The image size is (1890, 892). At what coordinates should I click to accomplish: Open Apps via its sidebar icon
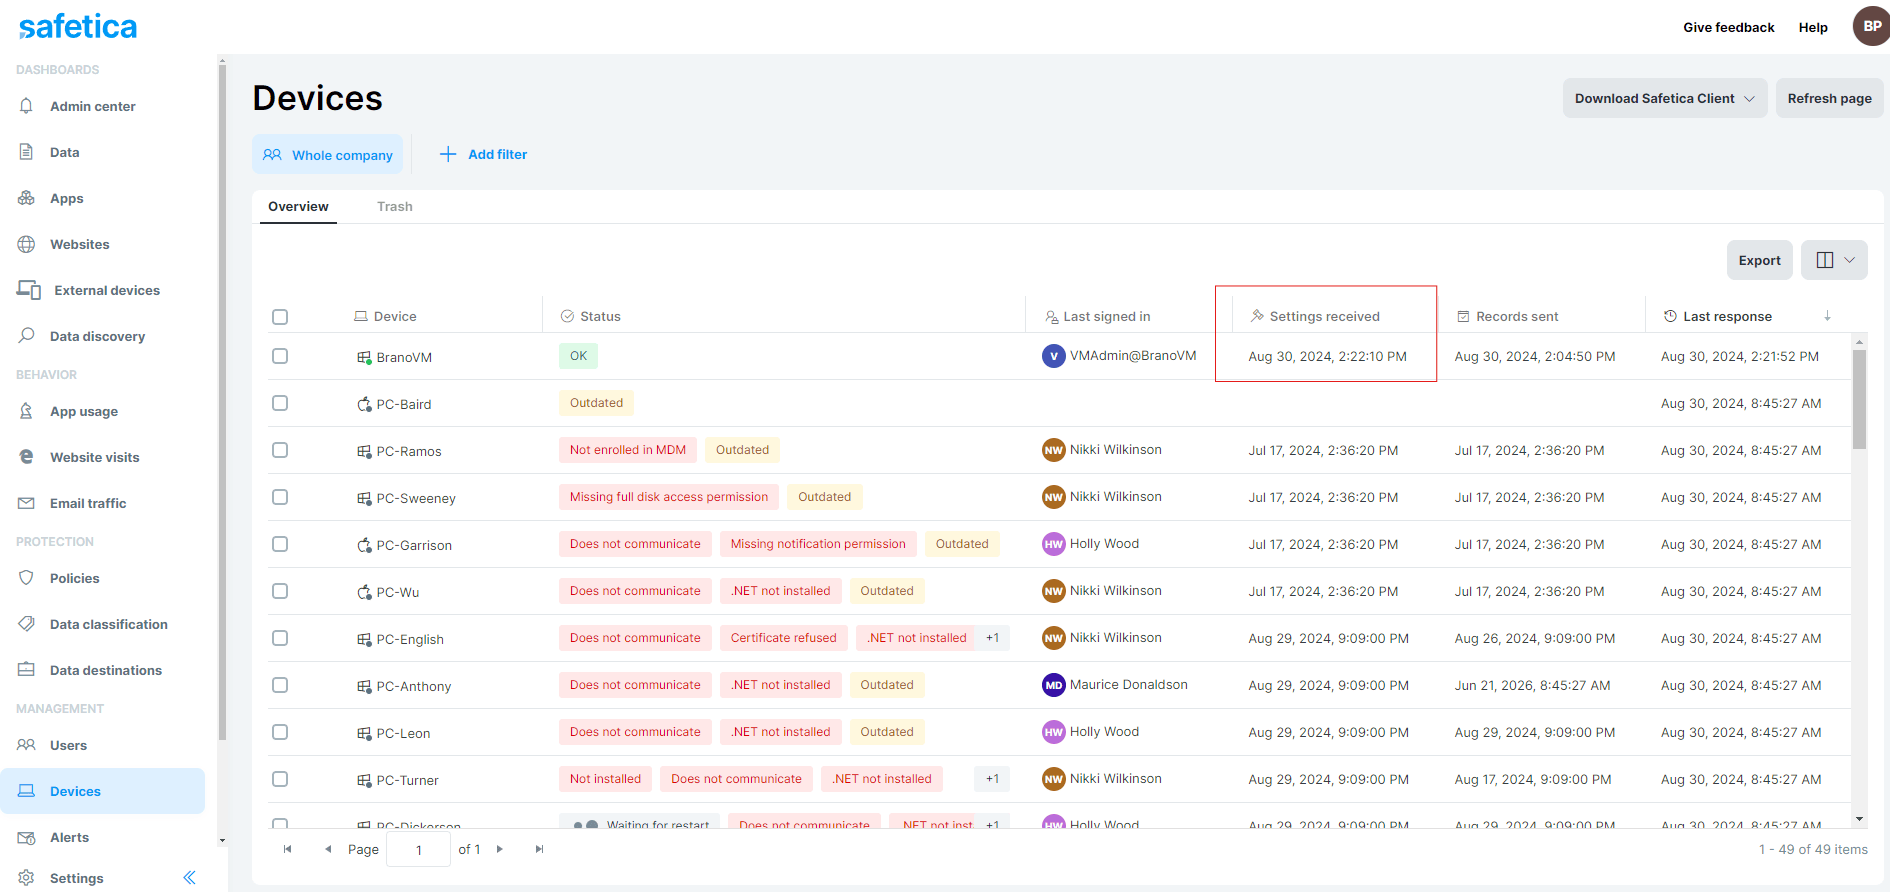(26, 198)
